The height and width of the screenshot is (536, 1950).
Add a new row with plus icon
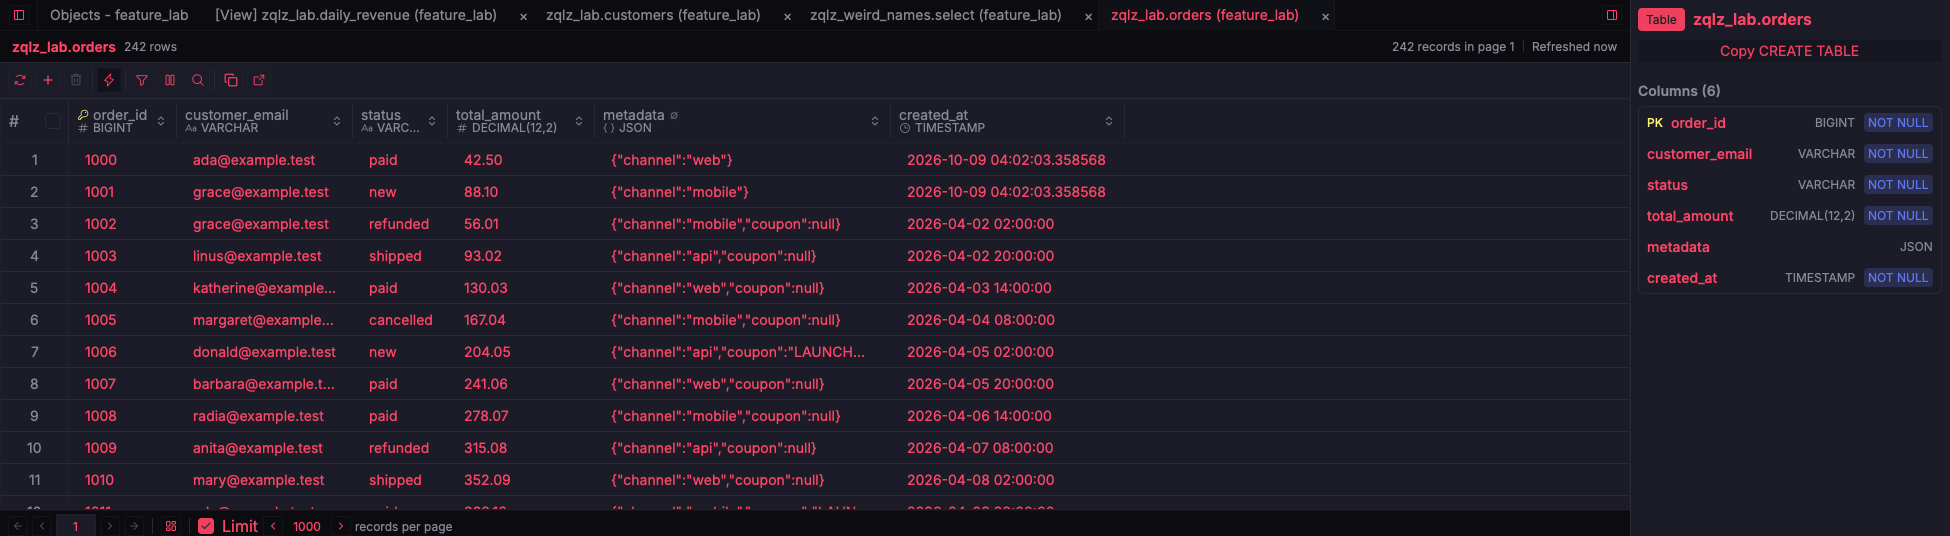click(48, 80)
